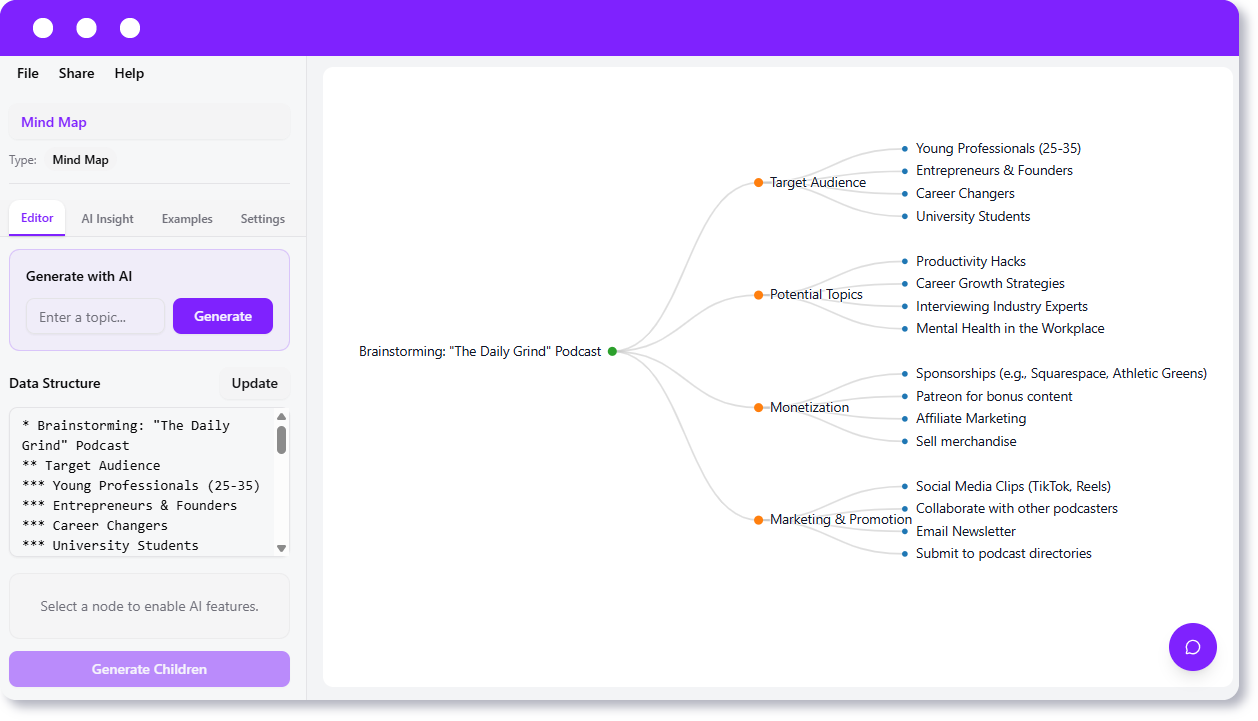Open the Settings tab
This screenshot has width=1258, height=721.
pyautogui.click(x=262, y=219)
